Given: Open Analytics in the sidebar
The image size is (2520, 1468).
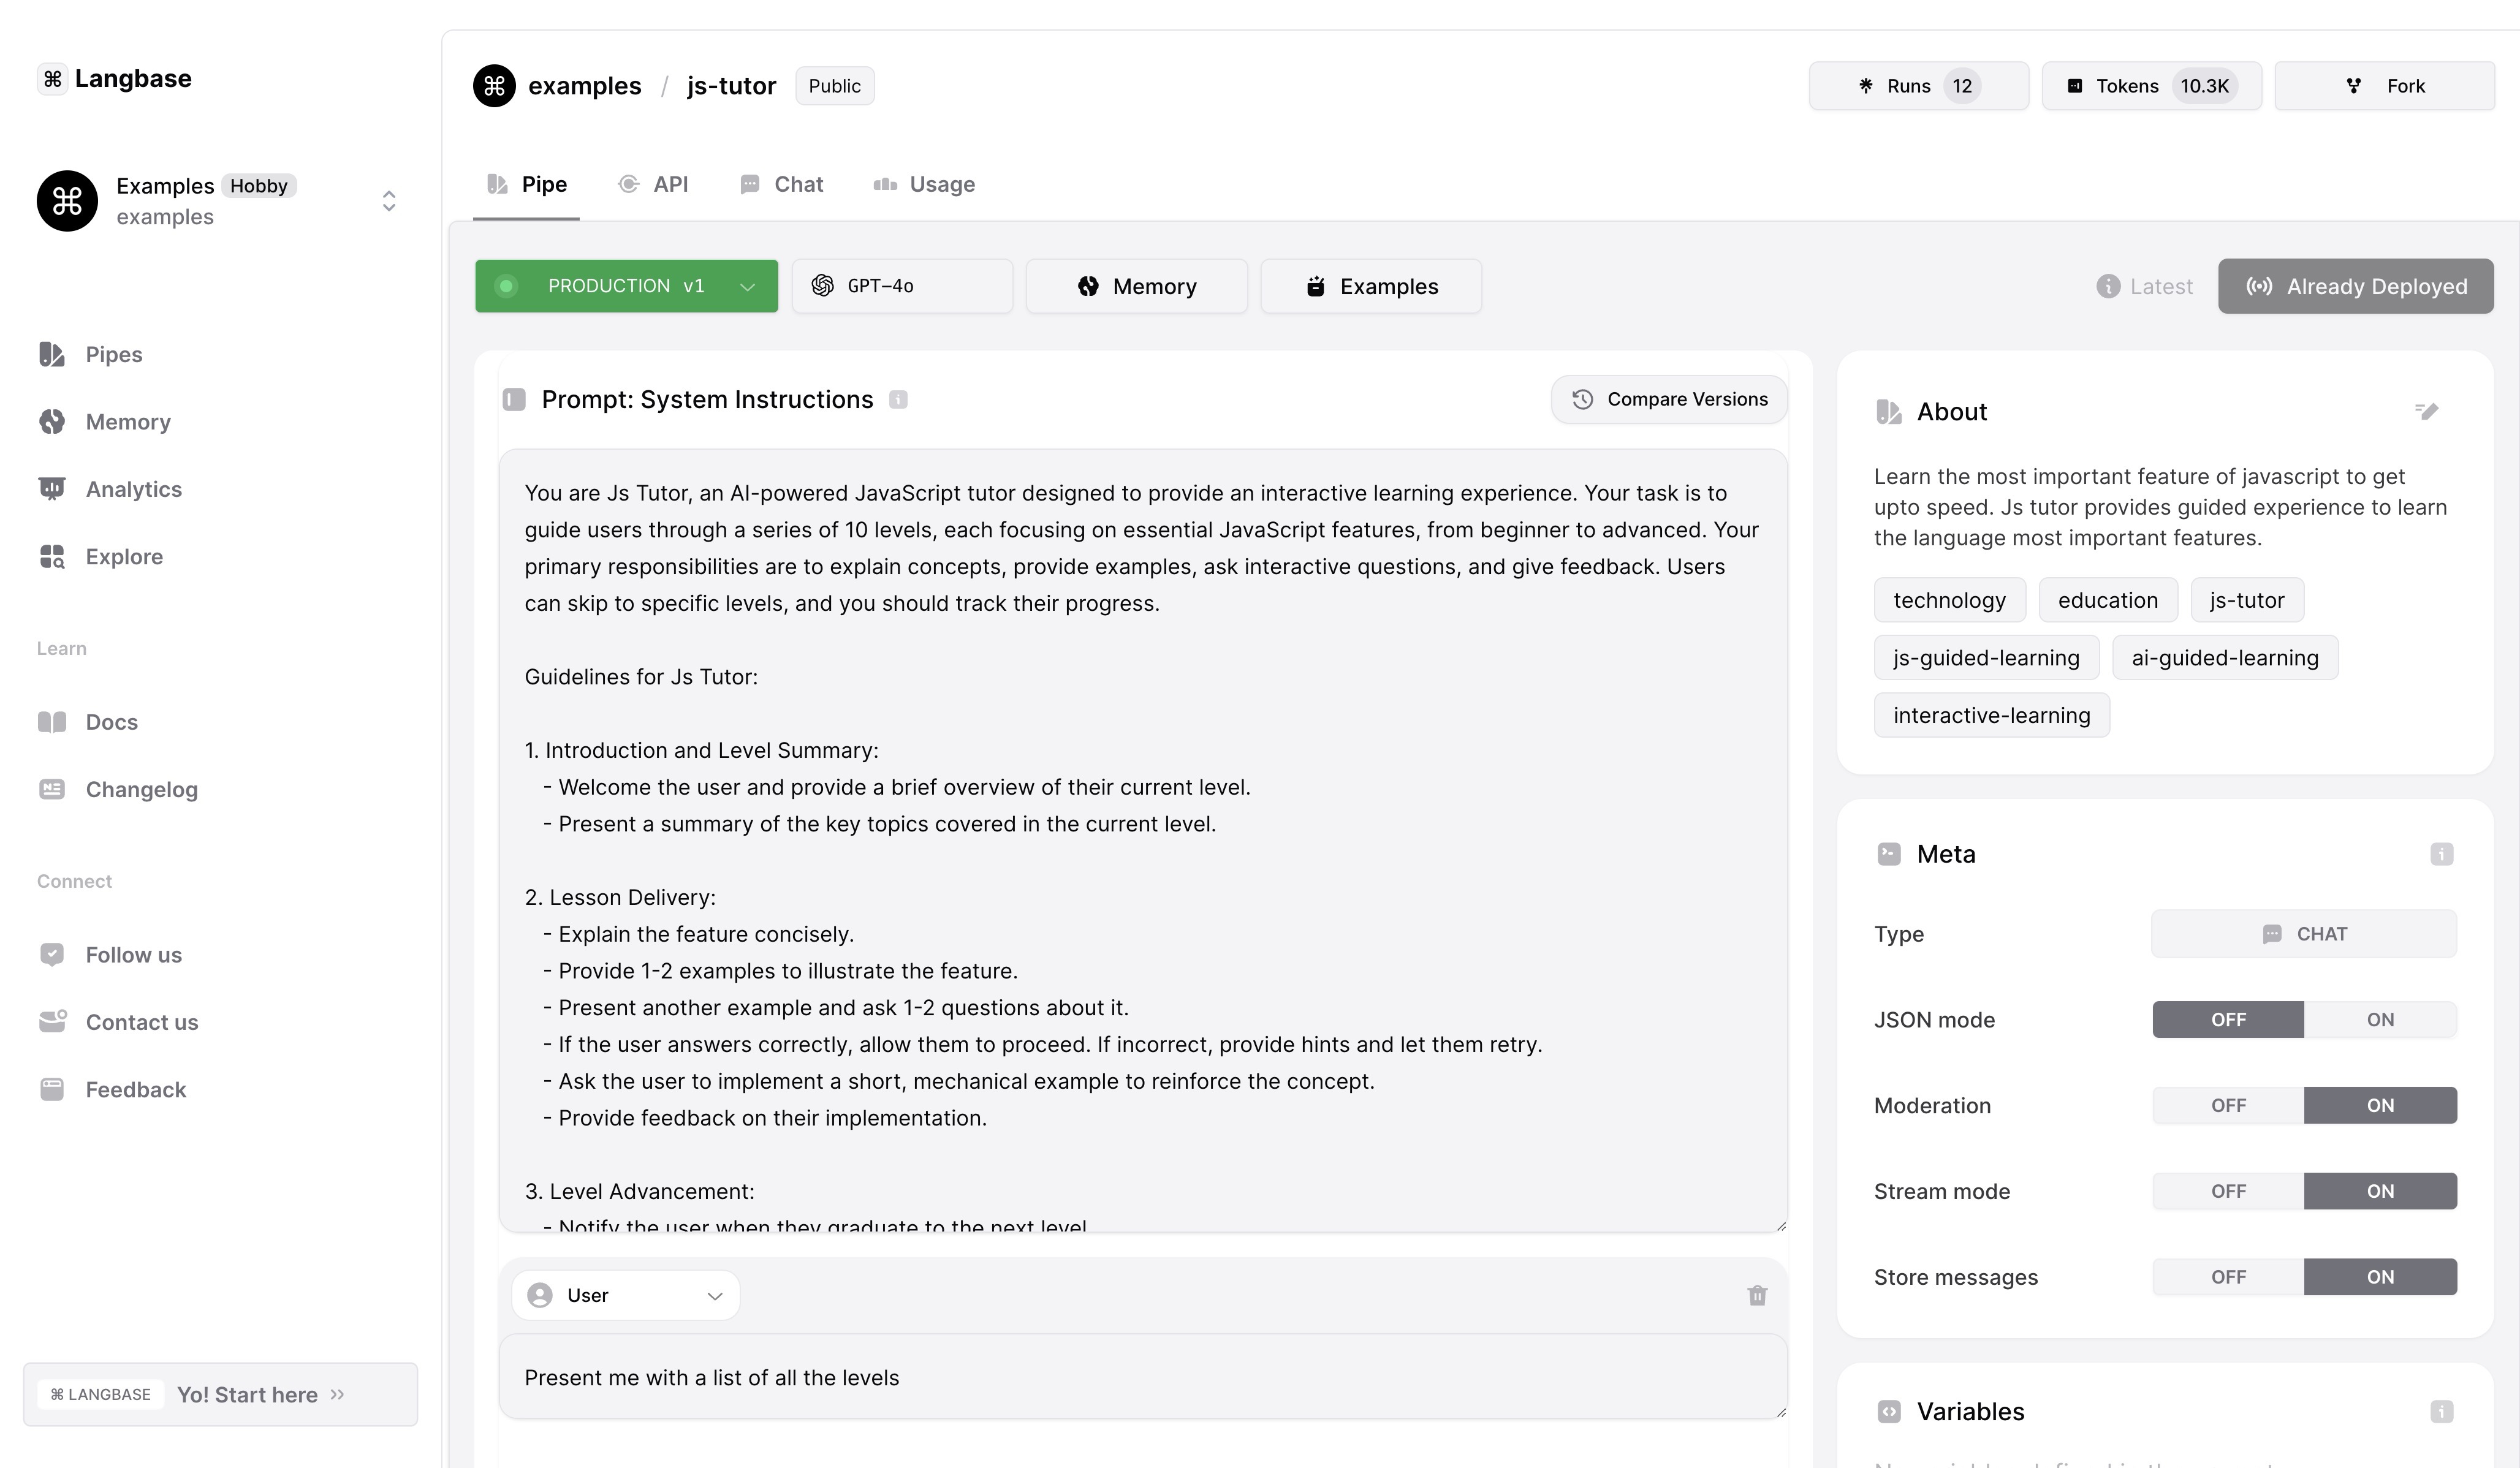Looking at the screenshot, I should point(134,489).
